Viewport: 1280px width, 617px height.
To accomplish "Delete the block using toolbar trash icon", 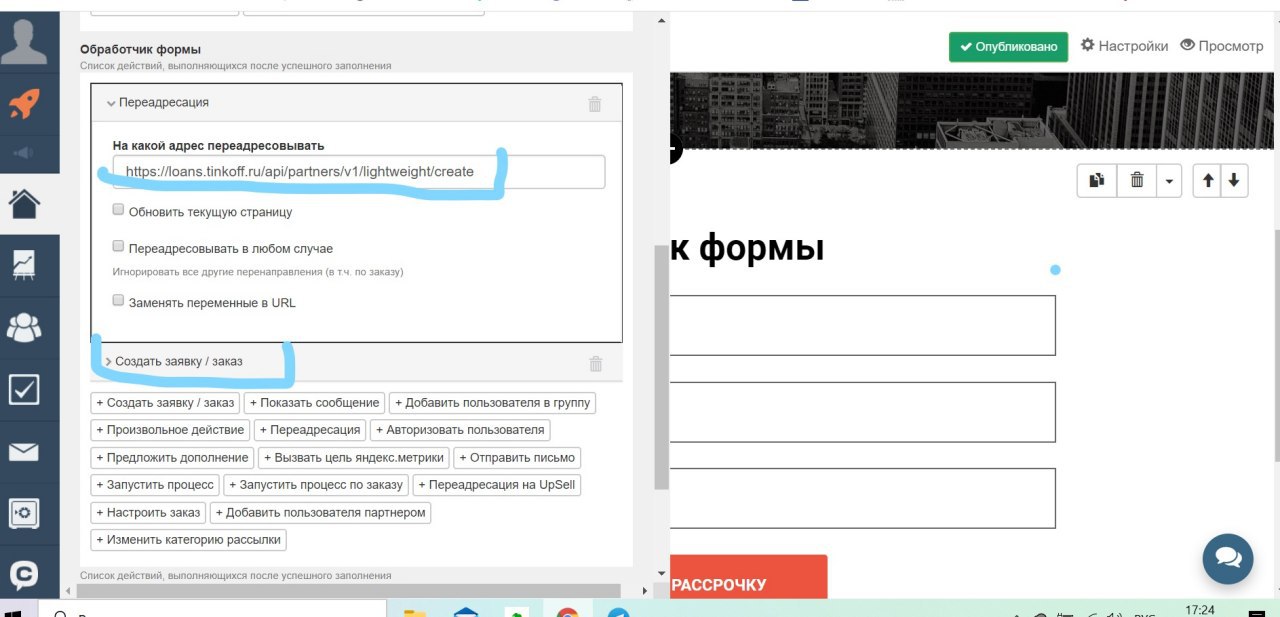I will pyautogui.click(x=1137, y=180).
